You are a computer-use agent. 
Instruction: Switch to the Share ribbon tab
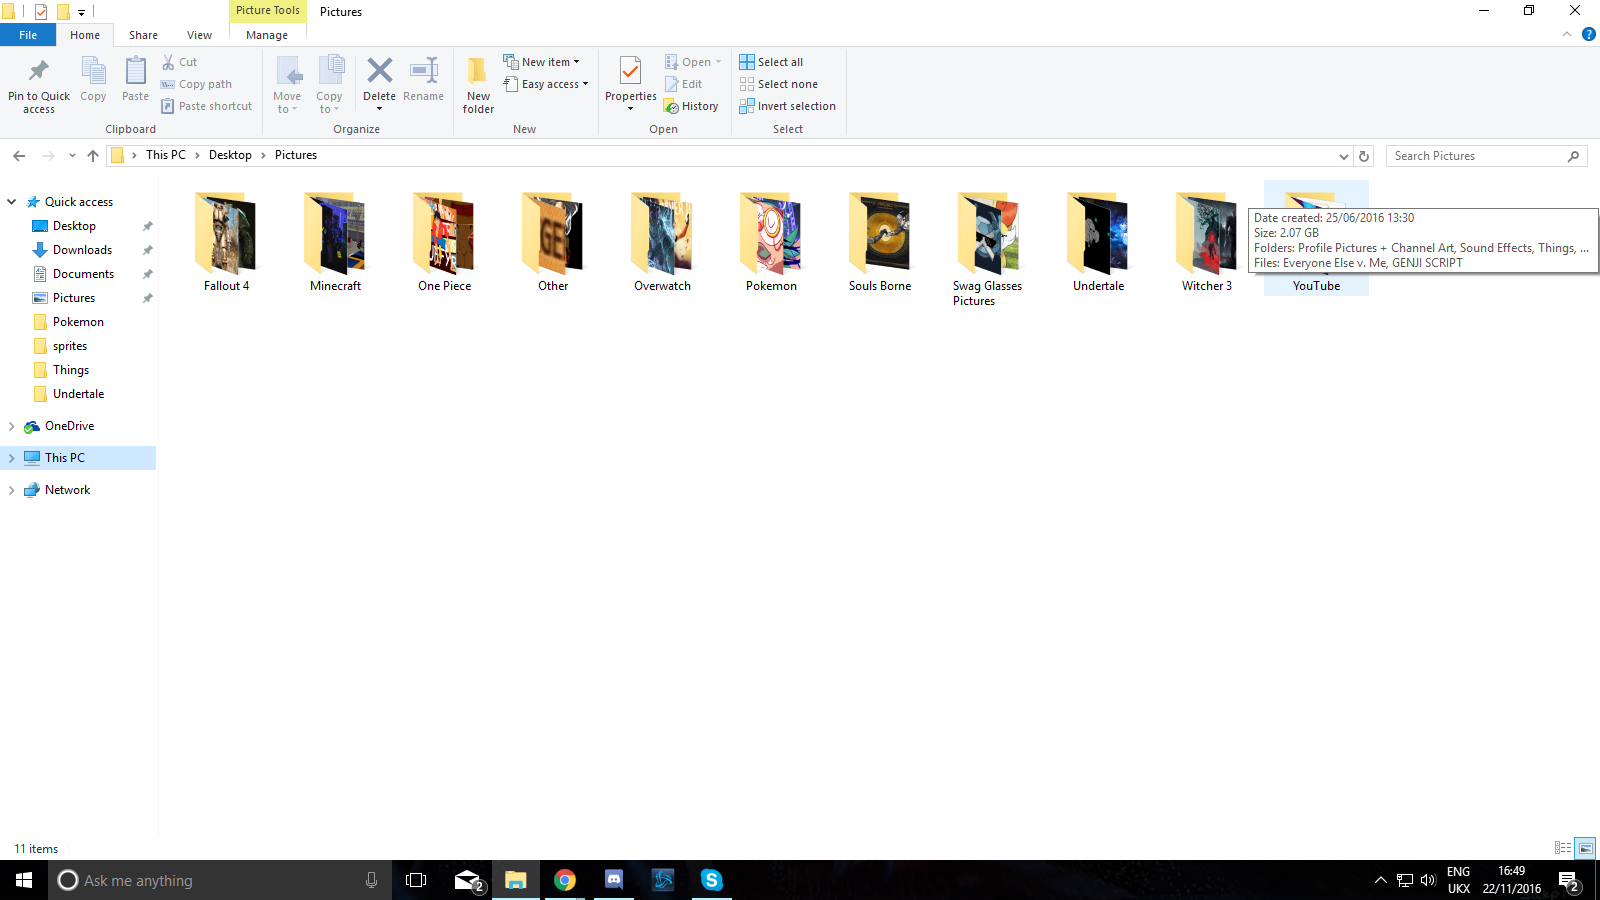143,35
